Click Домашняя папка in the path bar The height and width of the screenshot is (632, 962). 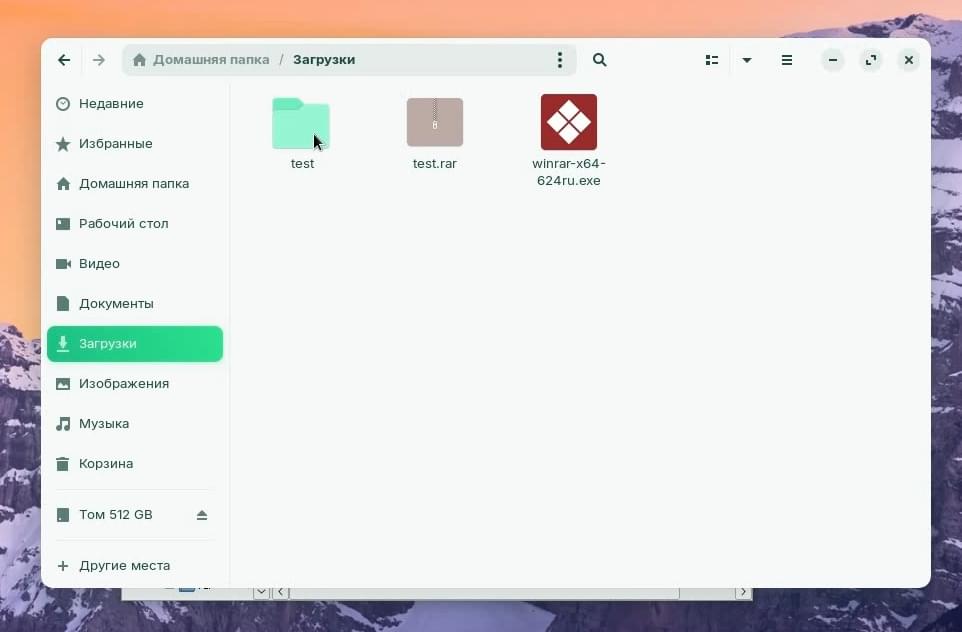point(211,60)
